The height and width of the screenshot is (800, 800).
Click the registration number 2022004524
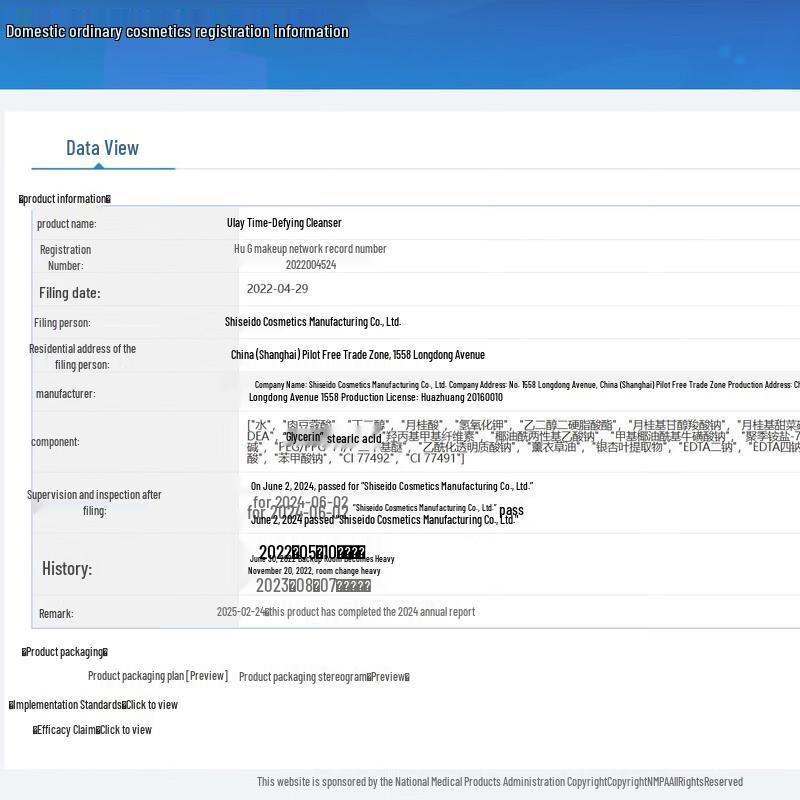tap(311, 265)
